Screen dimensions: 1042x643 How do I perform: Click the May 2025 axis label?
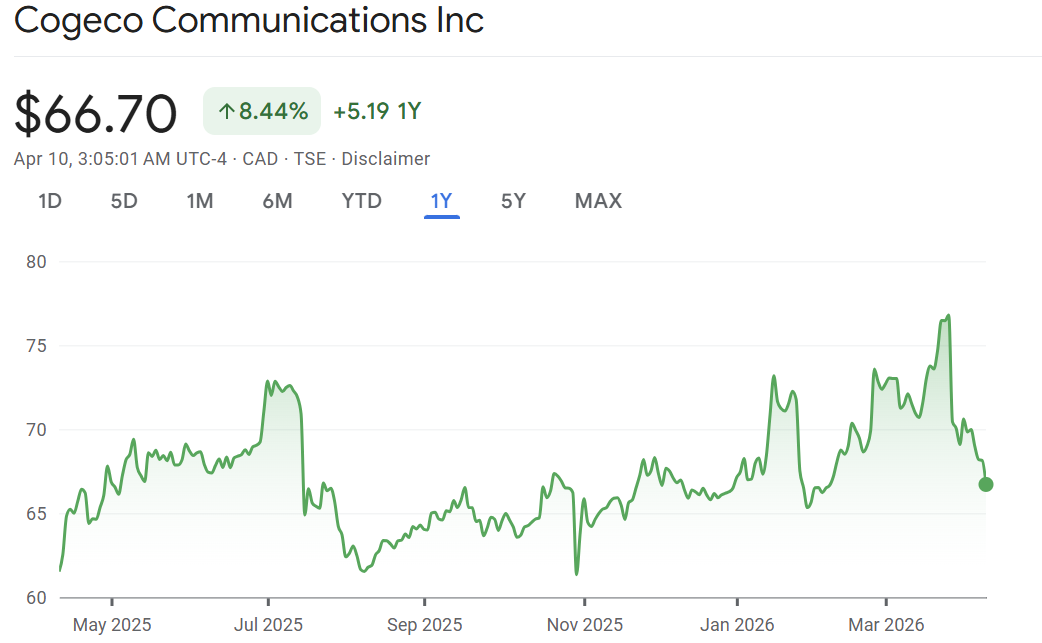(112, 625)
